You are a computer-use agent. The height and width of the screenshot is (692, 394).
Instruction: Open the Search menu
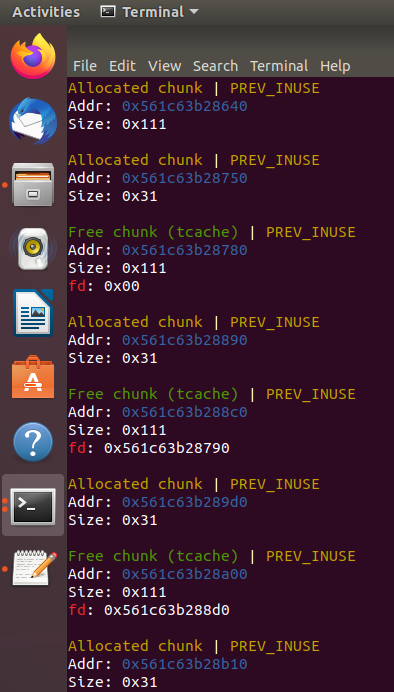(x=215, y=66)
